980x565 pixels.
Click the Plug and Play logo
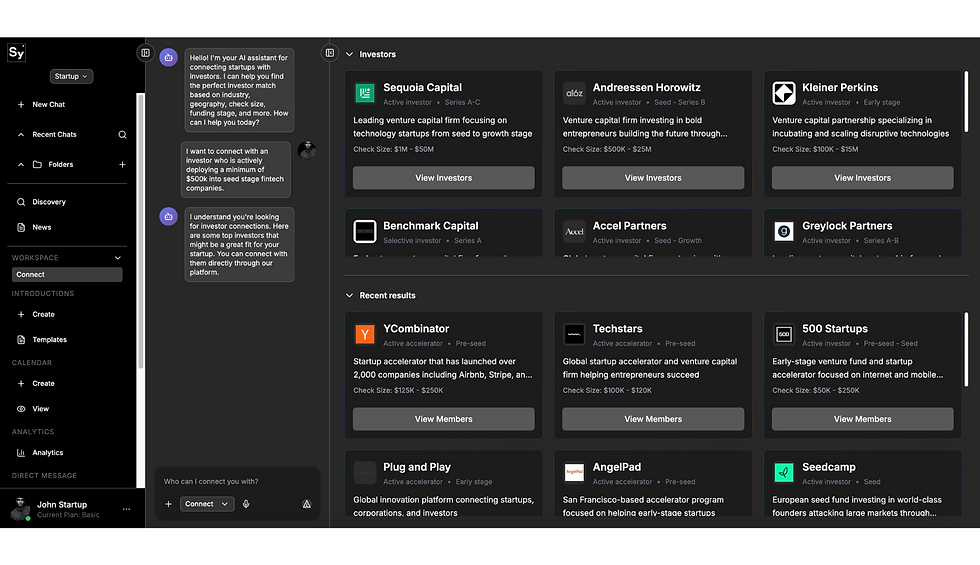coord(364,472)
